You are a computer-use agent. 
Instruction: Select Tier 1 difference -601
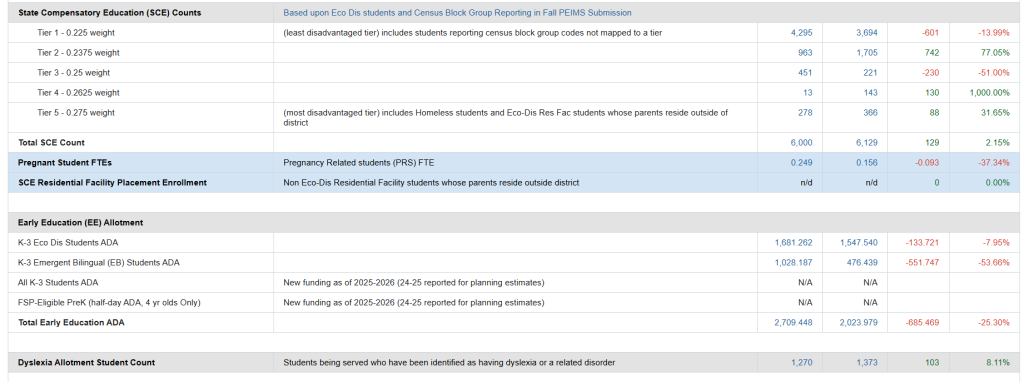[x=930, y=33]
